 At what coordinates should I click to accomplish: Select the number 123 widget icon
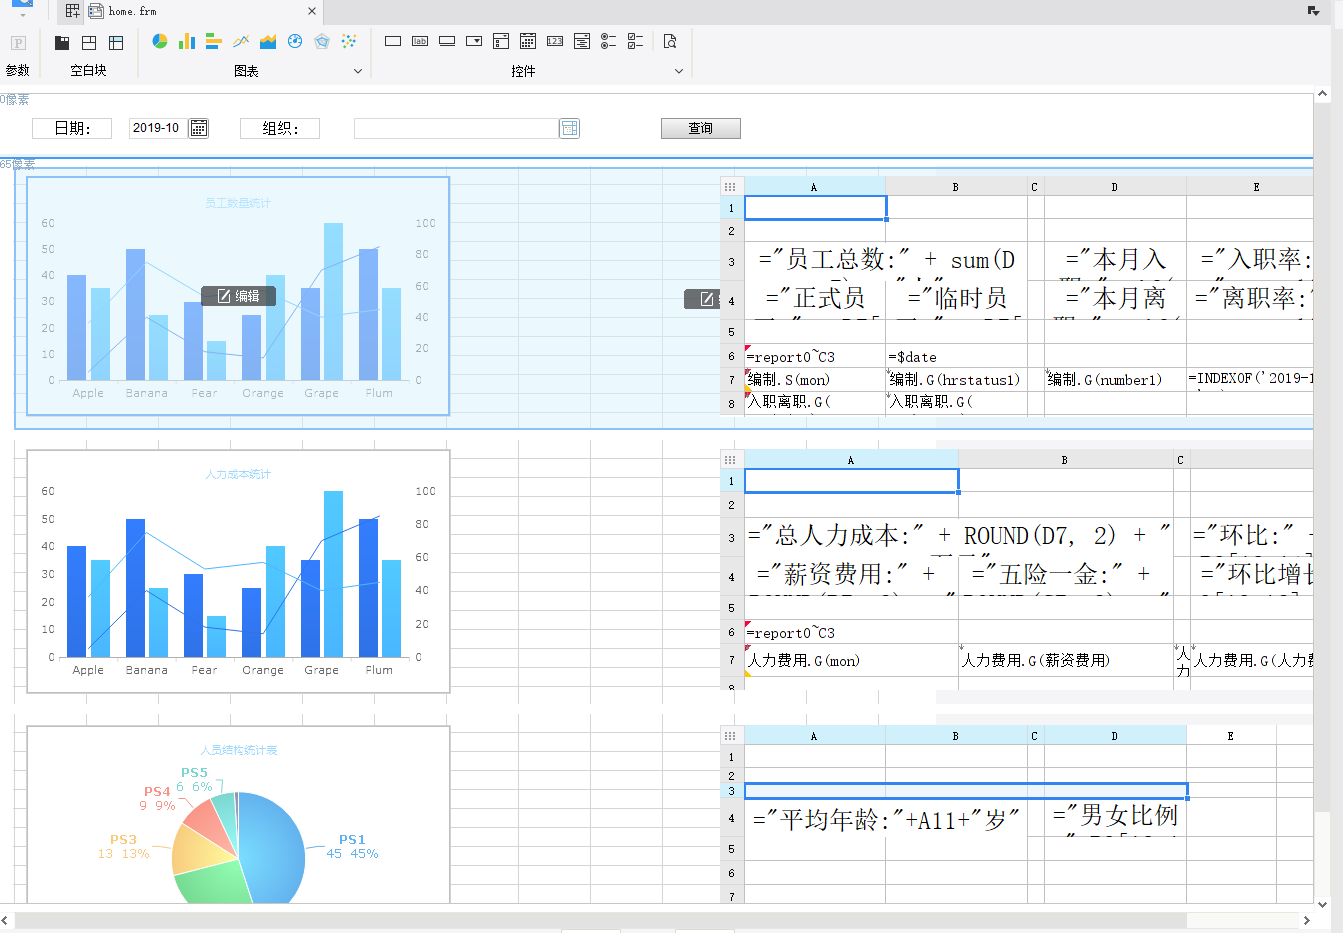point(555,41)
